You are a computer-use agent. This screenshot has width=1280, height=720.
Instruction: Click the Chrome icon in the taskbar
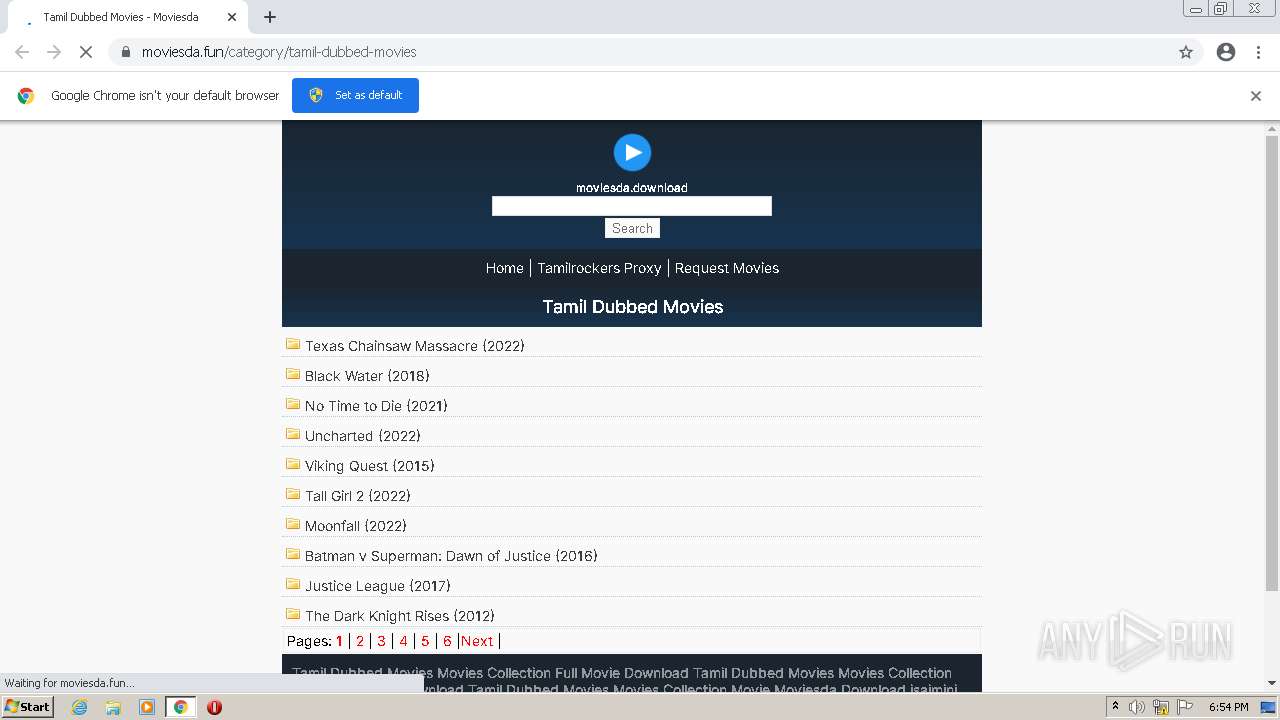(181, 707)
